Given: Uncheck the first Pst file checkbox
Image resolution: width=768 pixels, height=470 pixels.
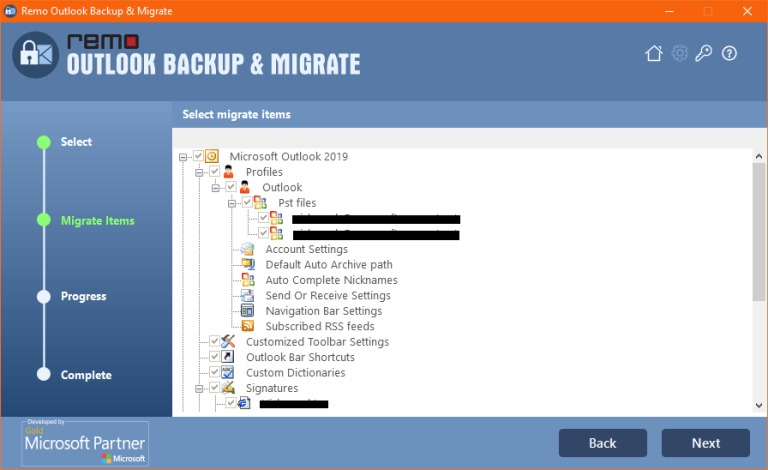Looking at the screenshot, I should click(264, 217).
